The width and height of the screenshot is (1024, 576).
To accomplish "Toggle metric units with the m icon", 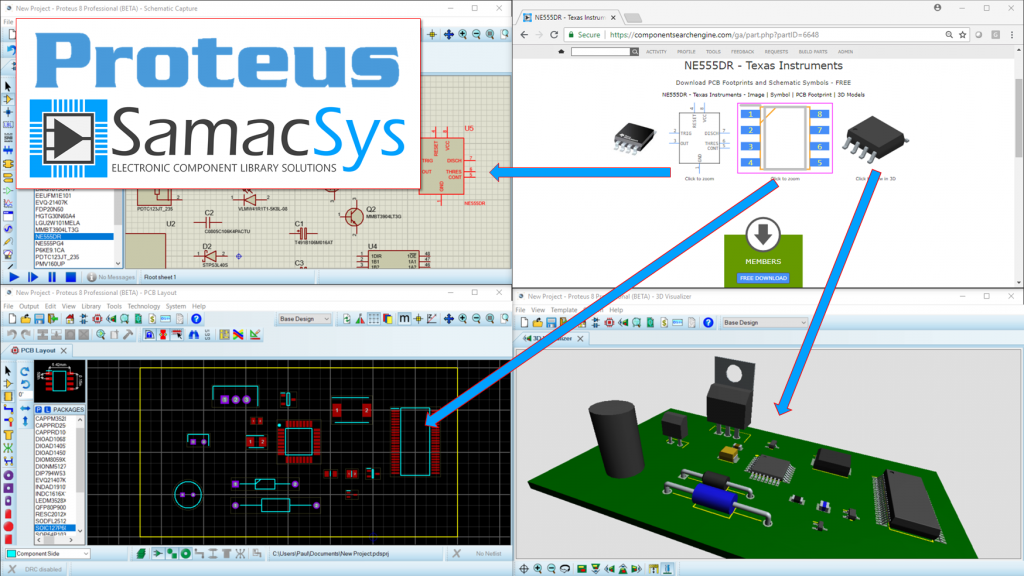I will (x=405, y=318).
